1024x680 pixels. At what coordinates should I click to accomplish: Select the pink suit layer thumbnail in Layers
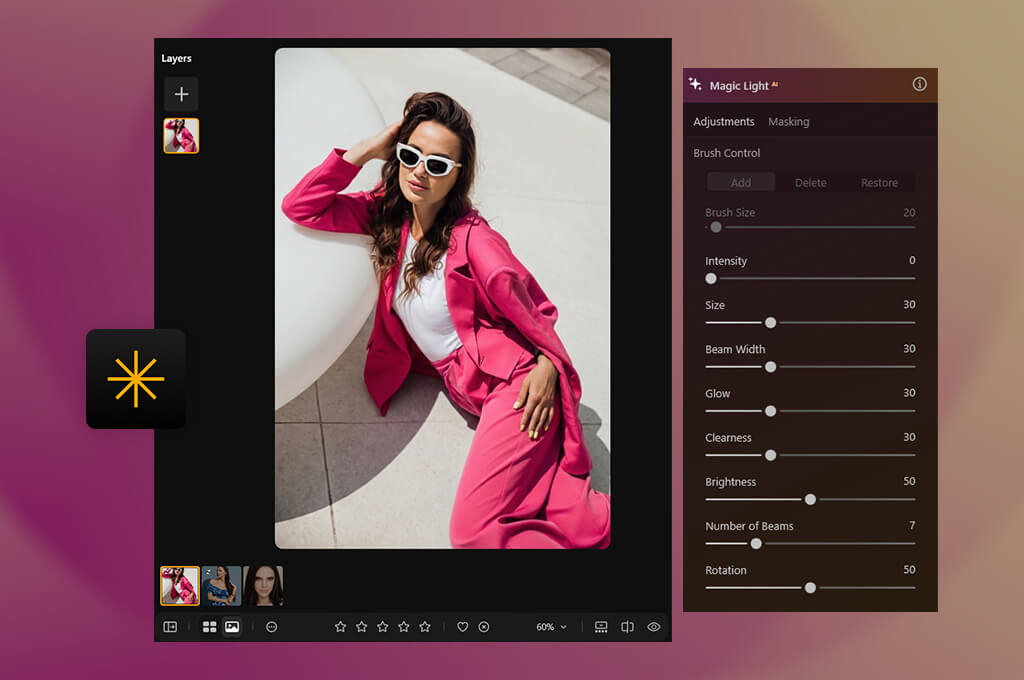[182, 136]
